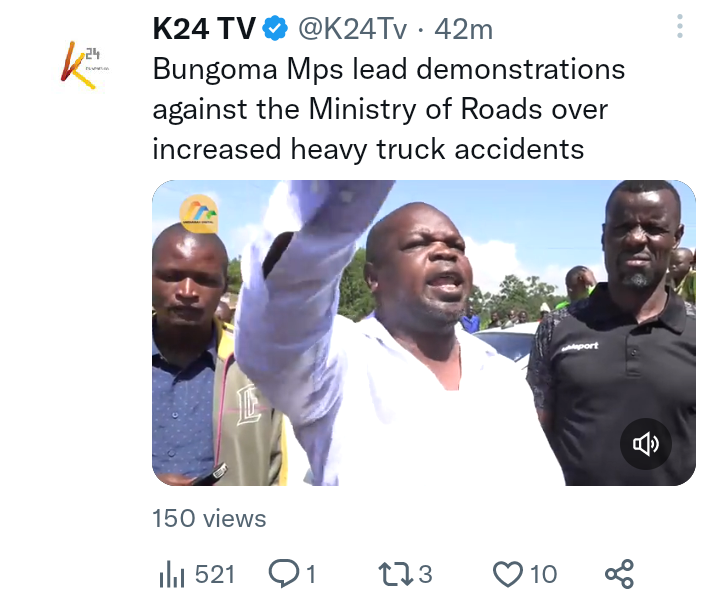Click the K24 TV display name
This screenshot has height=610, width=720.
click(x=204, y=28)
